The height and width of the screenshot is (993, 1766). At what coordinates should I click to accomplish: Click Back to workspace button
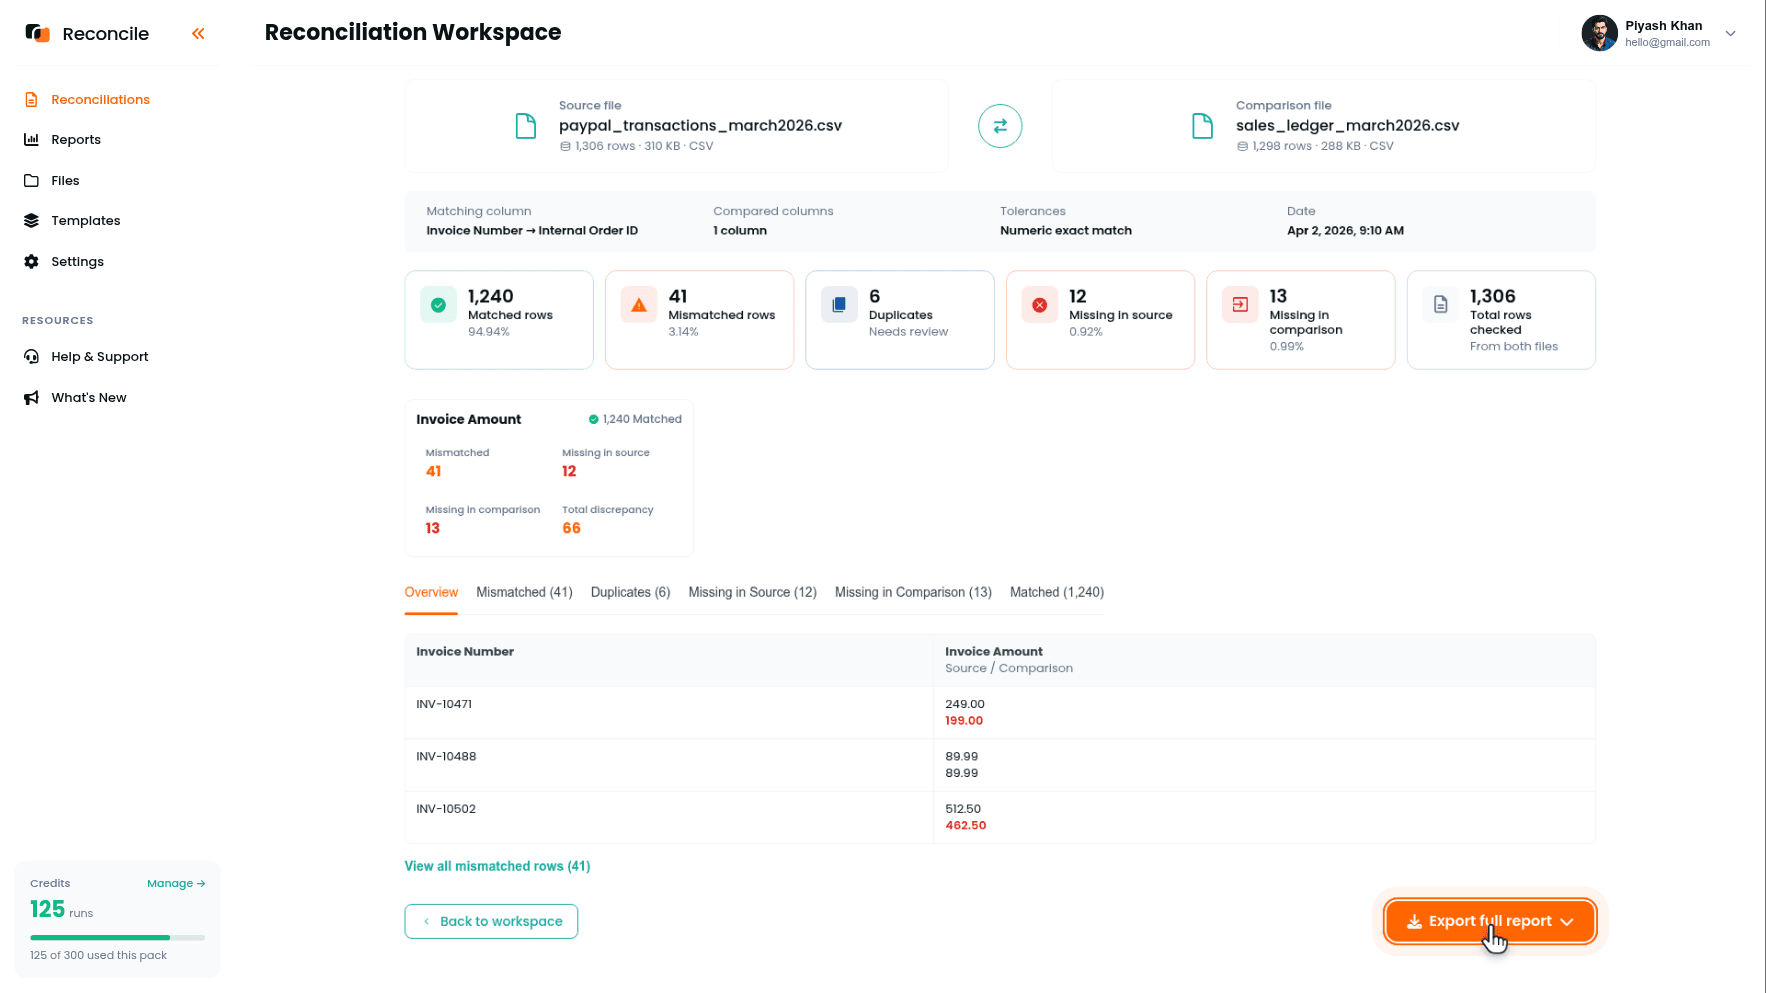(x=491, y=922)
